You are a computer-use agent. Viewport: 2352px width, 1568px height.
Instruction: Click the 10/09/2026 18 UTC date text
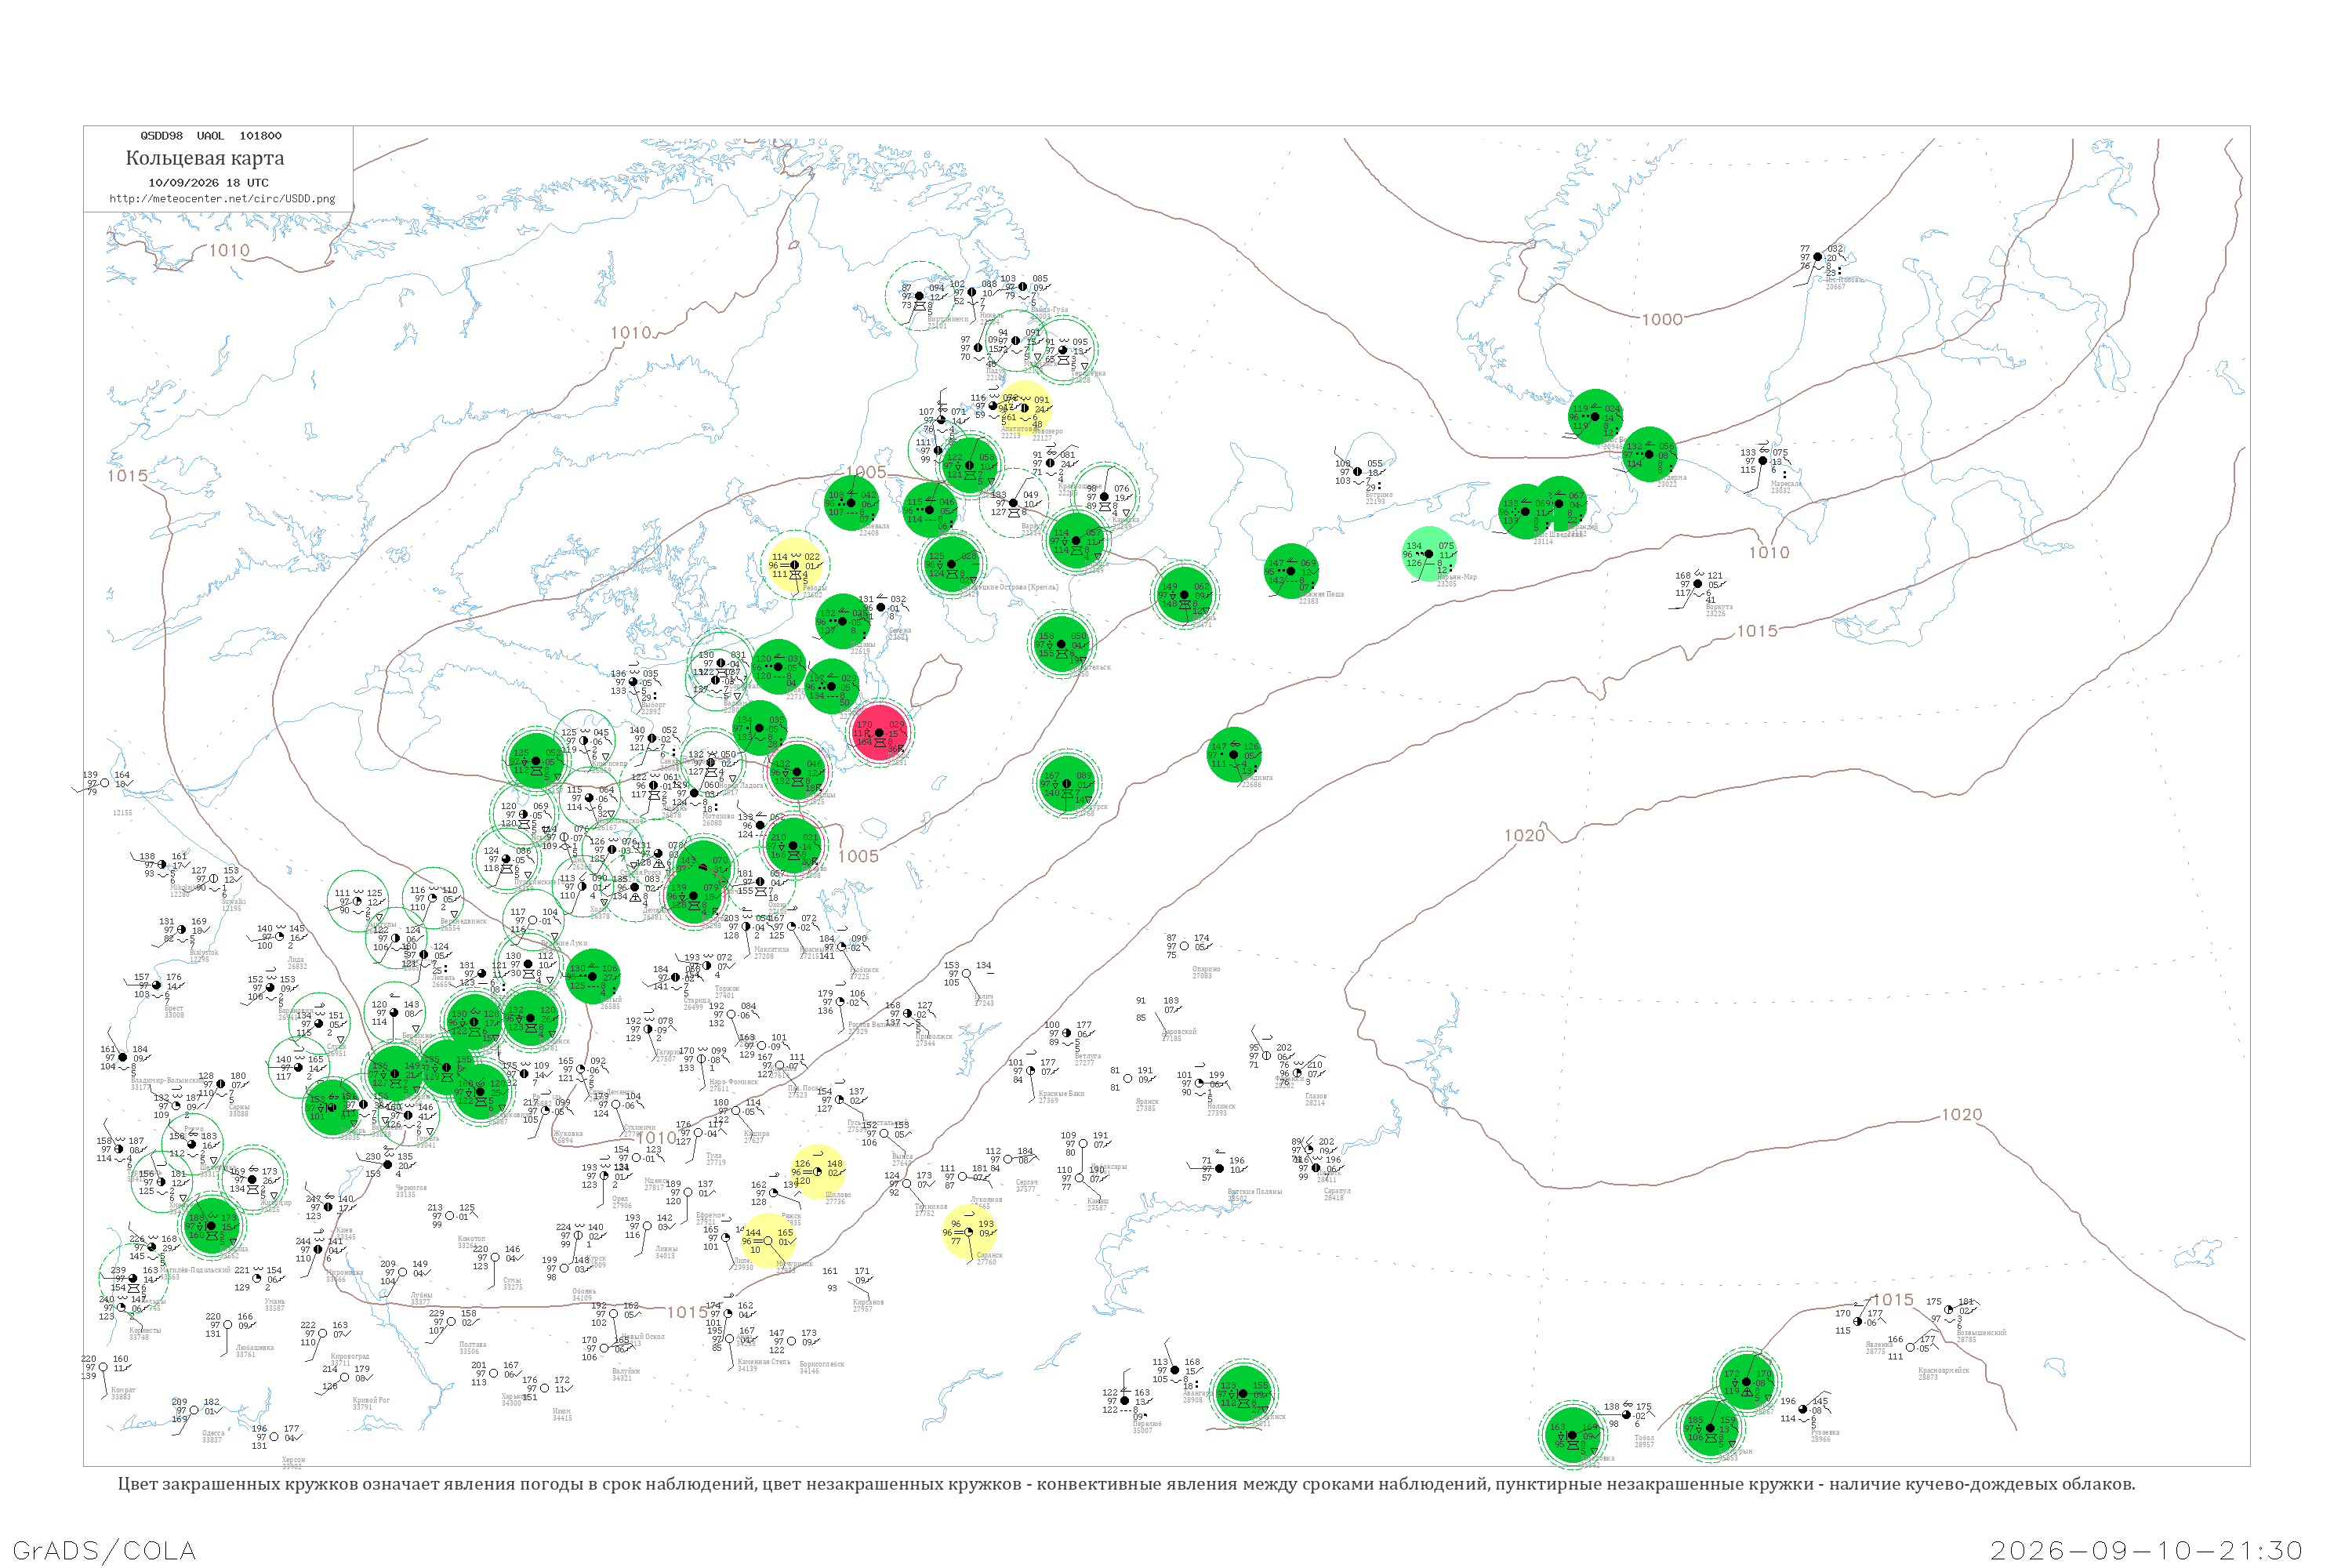[208, 183]
